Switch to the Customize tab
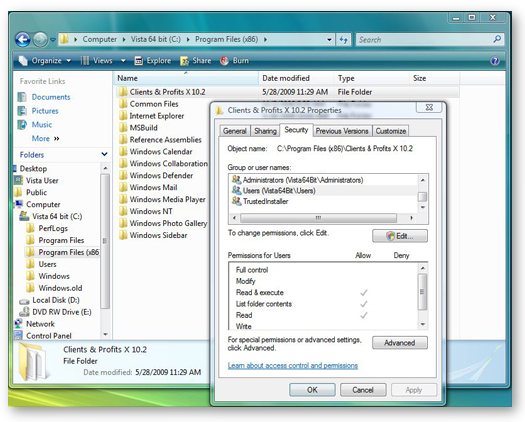The height and width of the screenshot is (422, 525). [391, 131]
